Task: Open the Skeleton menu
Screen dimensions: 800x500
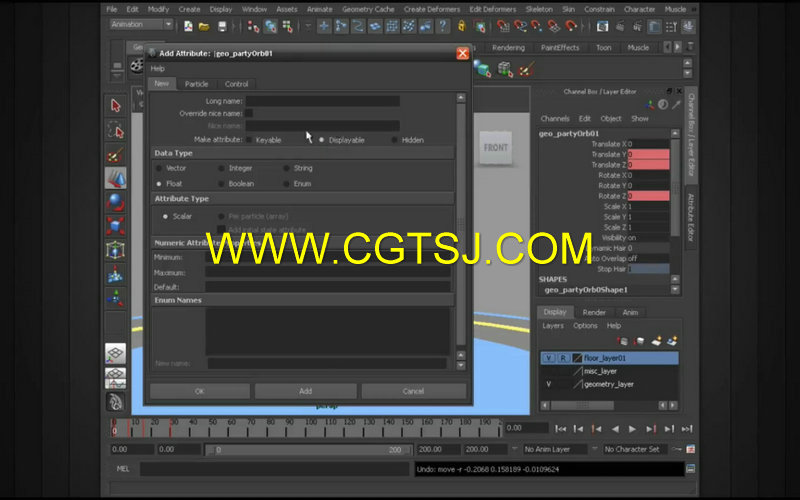Action: pos(539,9)
